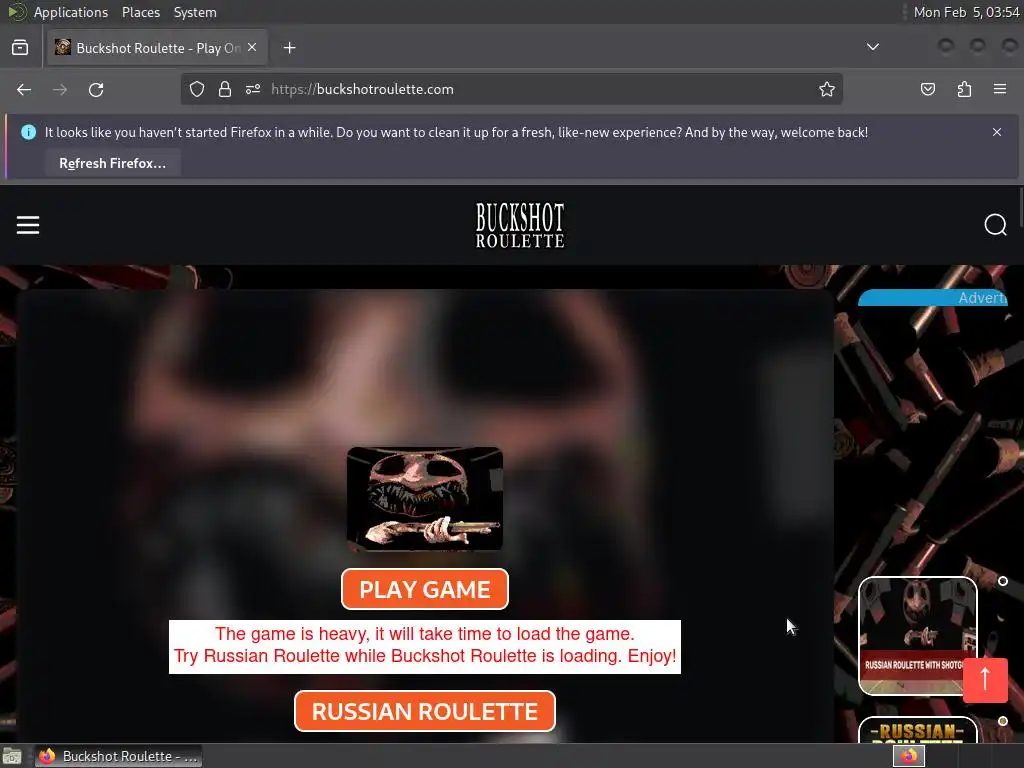
Task: Click the forward navigation arrow
Action: click(60, 89)
